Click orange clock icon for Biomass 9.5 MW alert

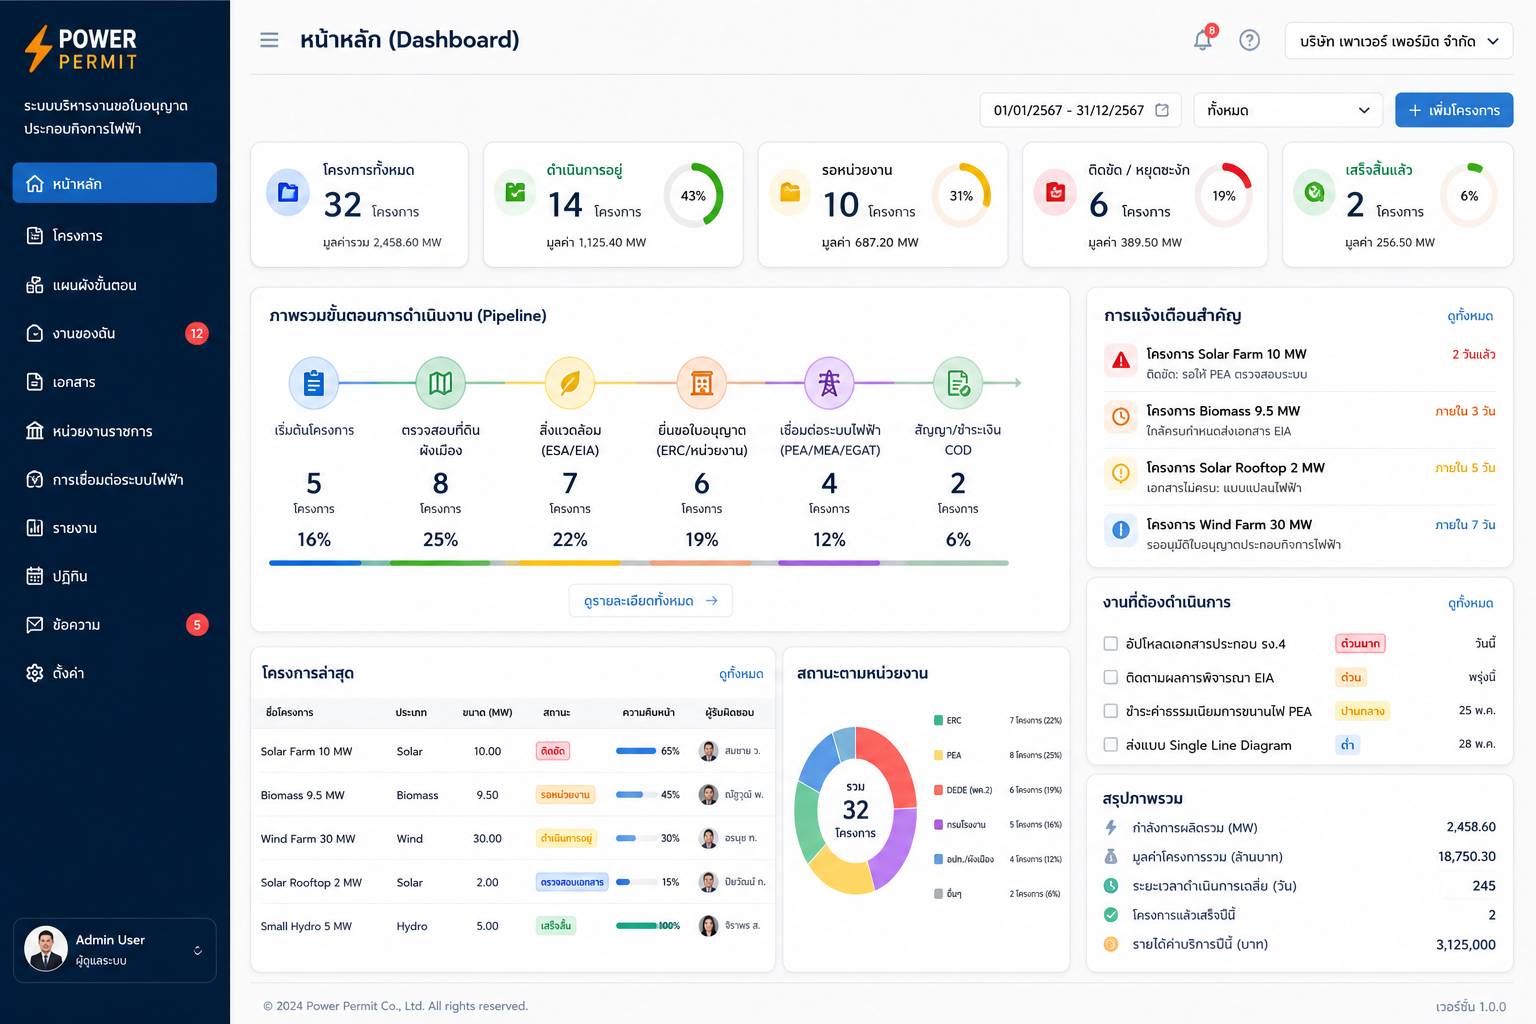[1121, 417]
